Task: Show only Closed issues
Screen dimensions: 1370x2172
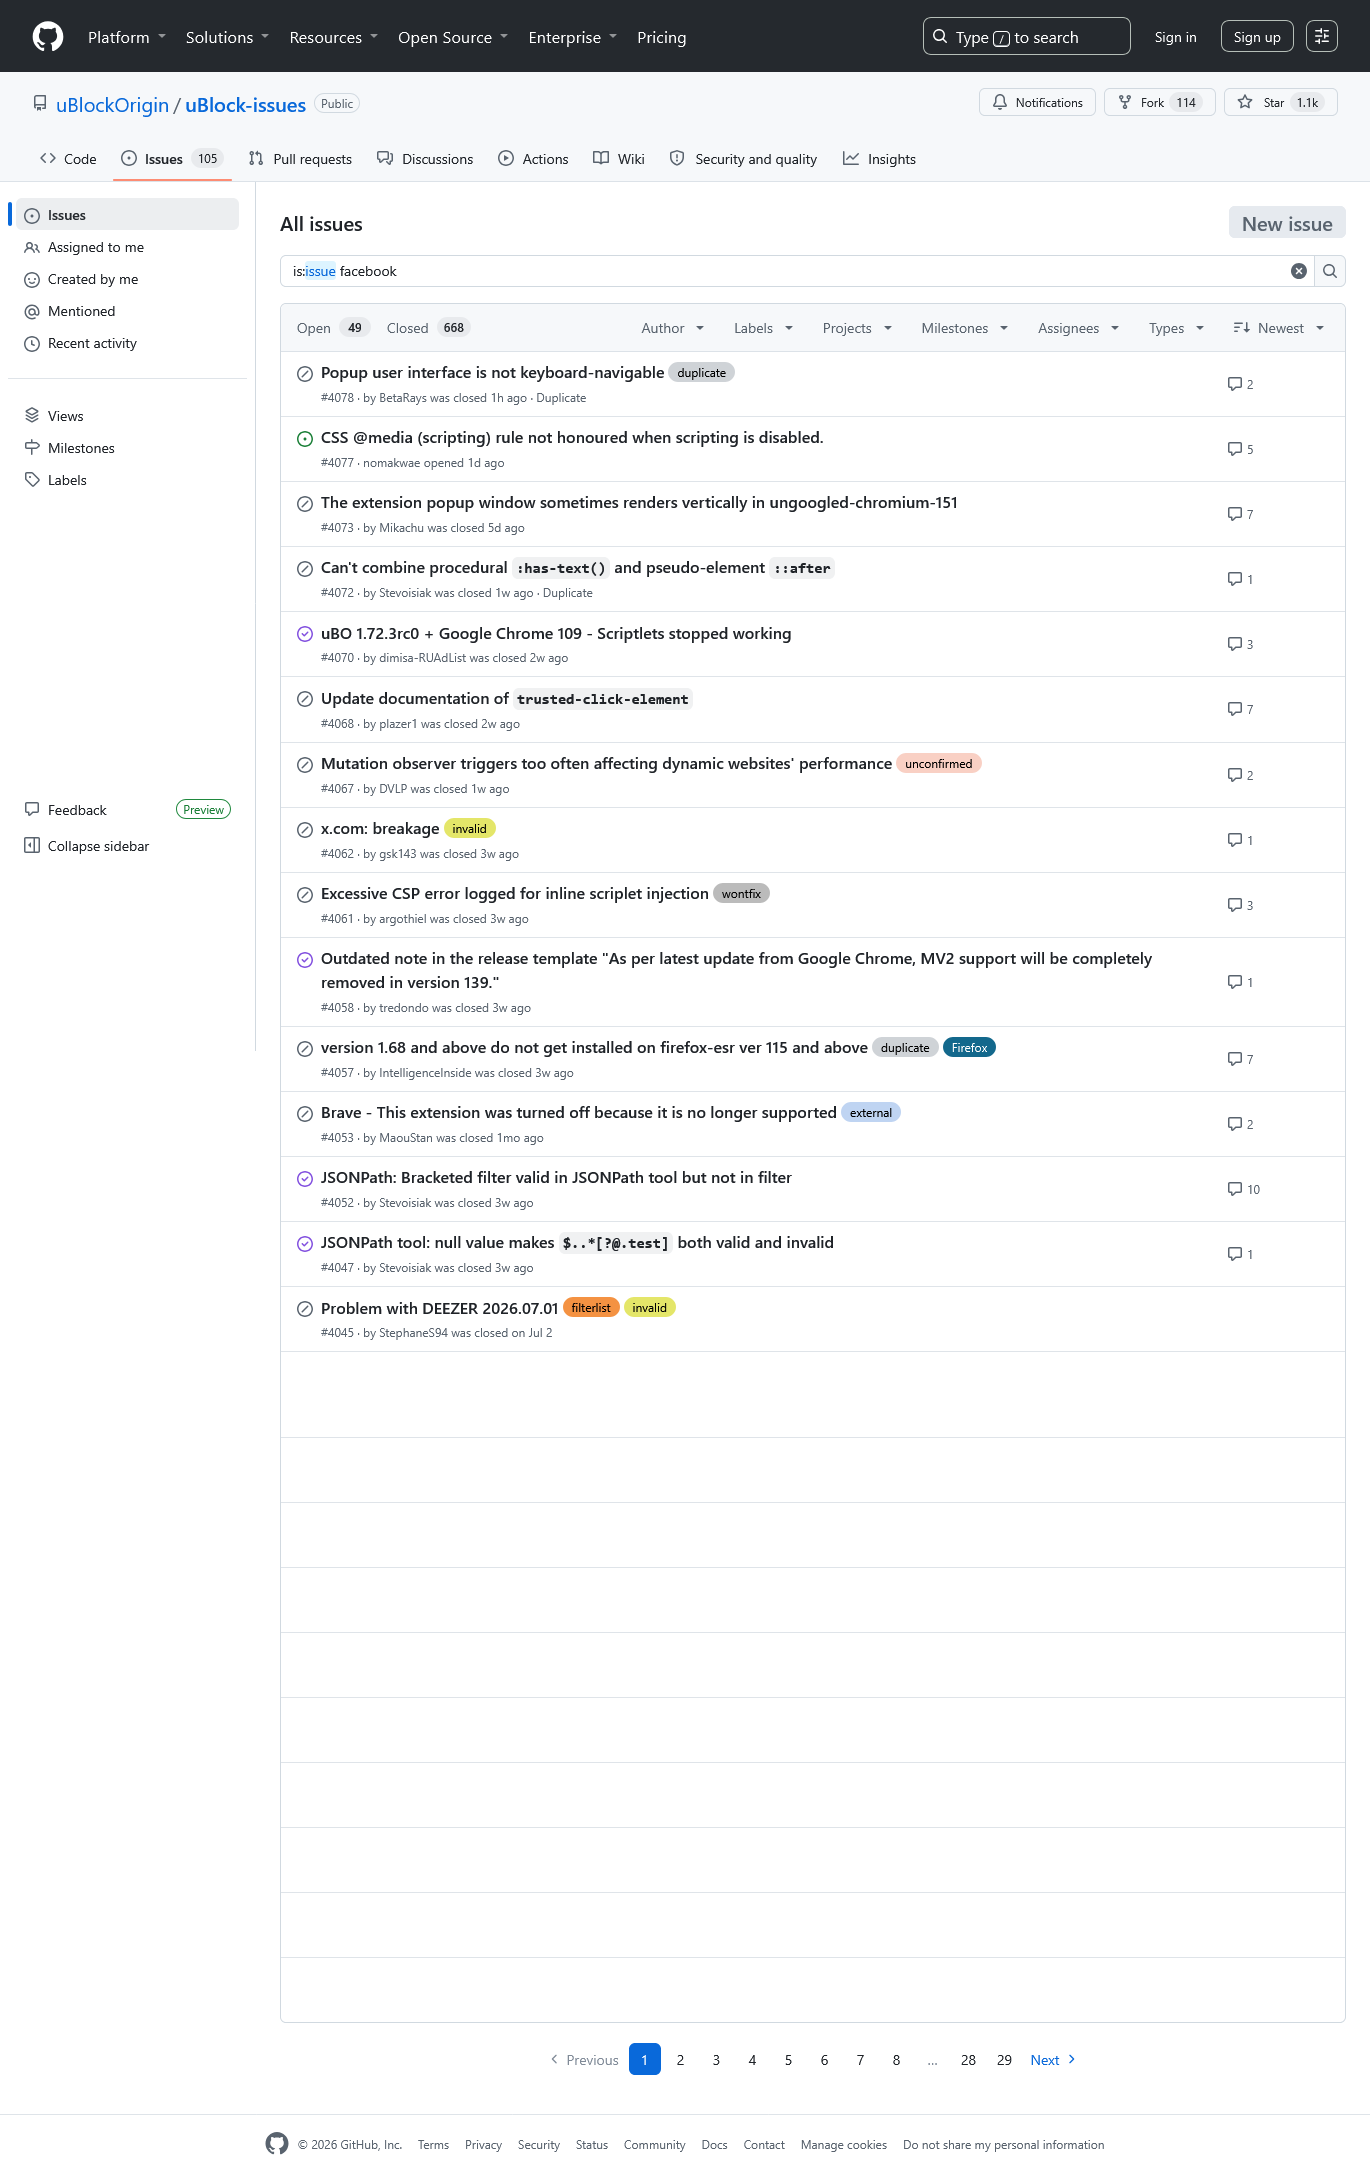Action: click(x=427, y=328)
